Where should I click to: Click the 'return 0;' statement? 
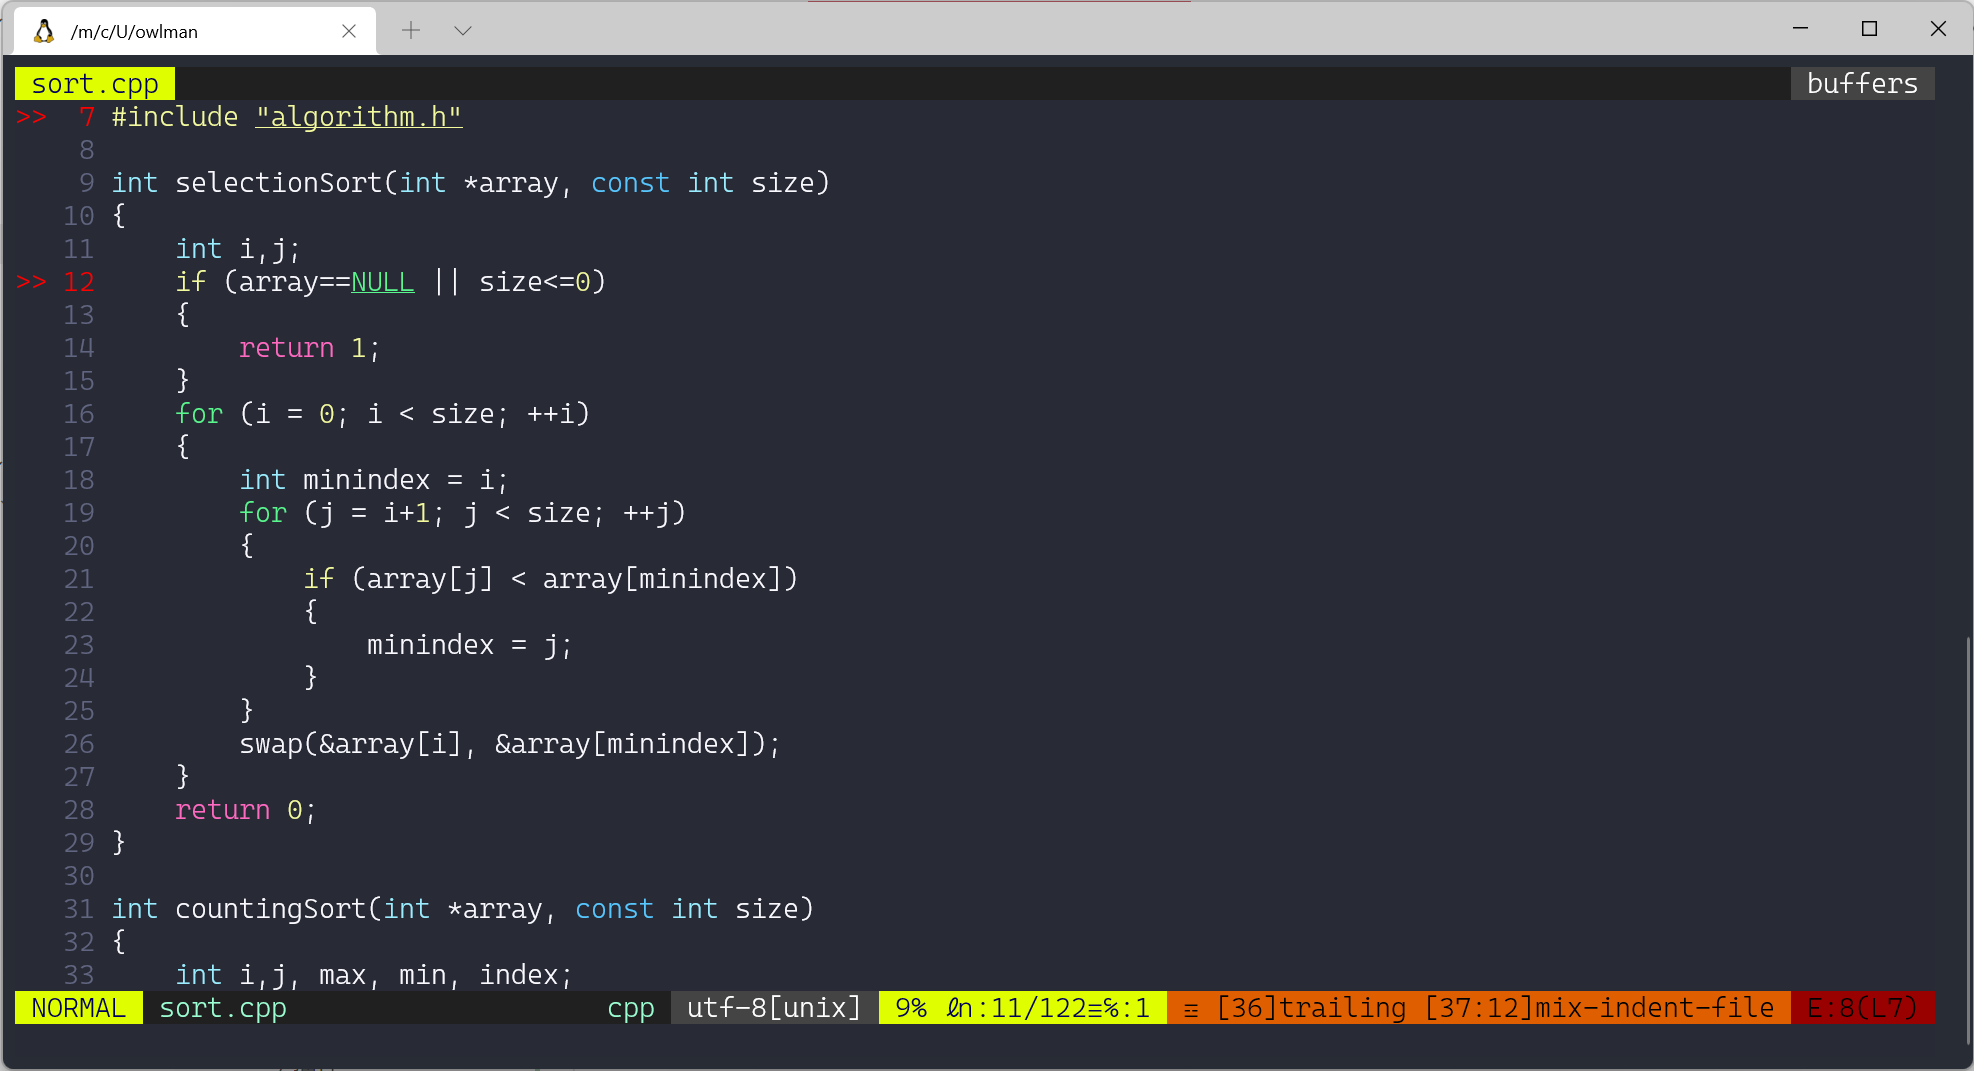coord(246,810)
